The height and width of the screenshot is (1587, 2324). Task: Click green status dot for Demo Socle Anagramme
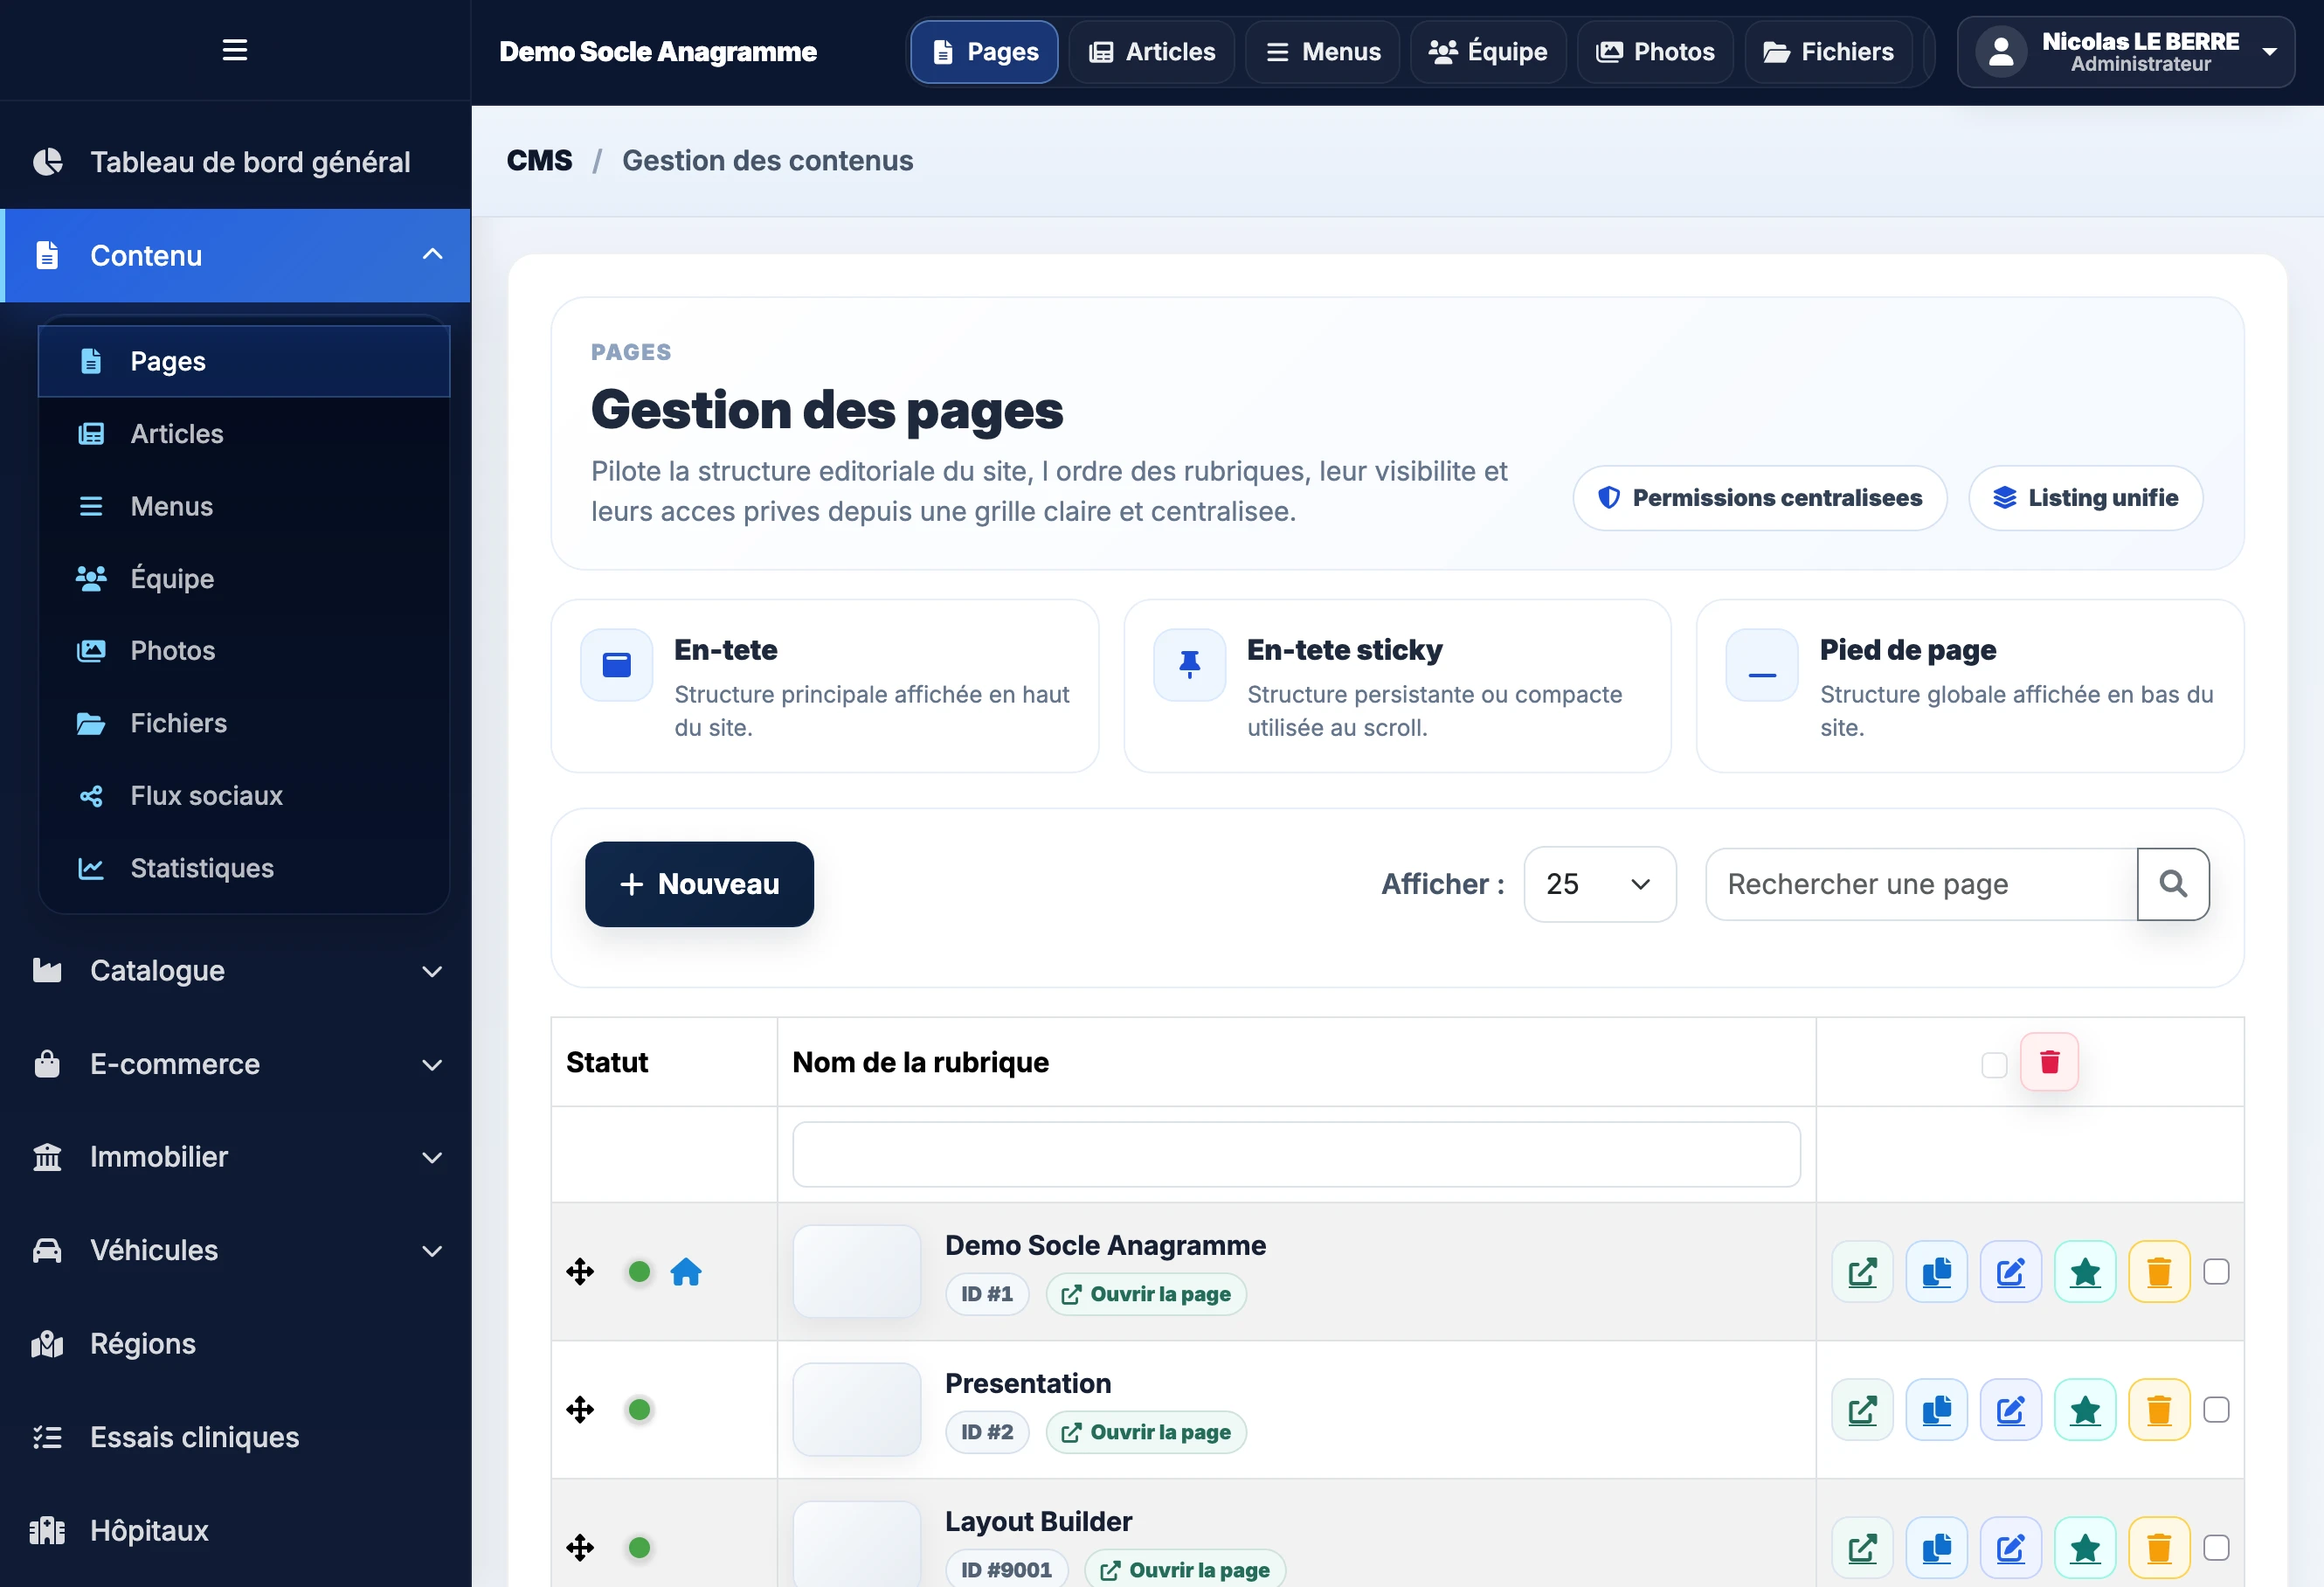coord(639,1272)
